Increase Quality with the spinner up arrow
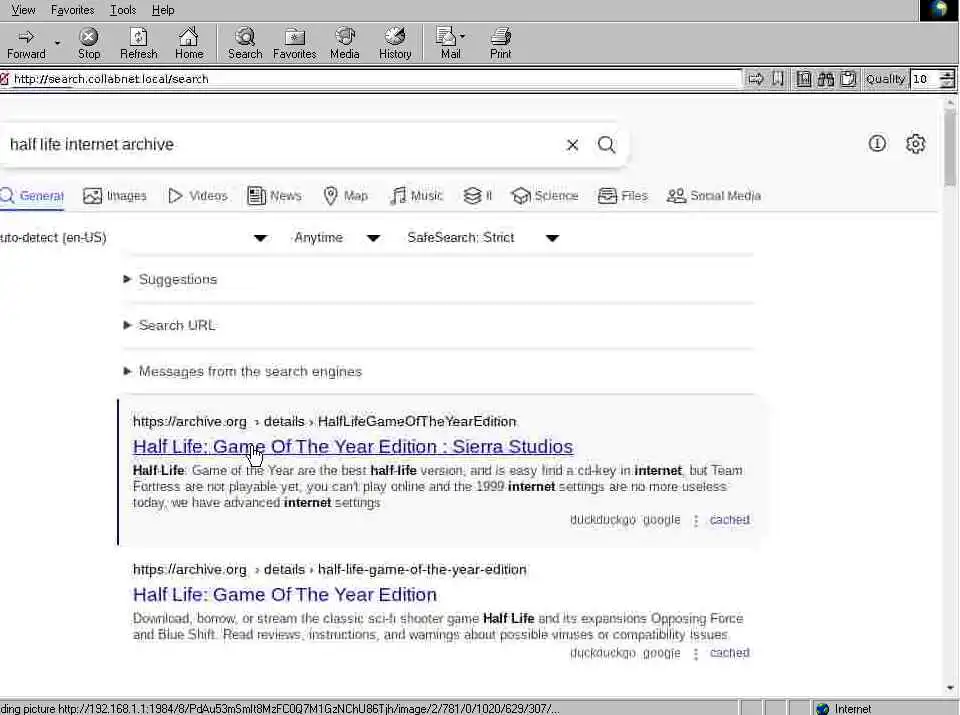960x715 pixels. [947, 75]
